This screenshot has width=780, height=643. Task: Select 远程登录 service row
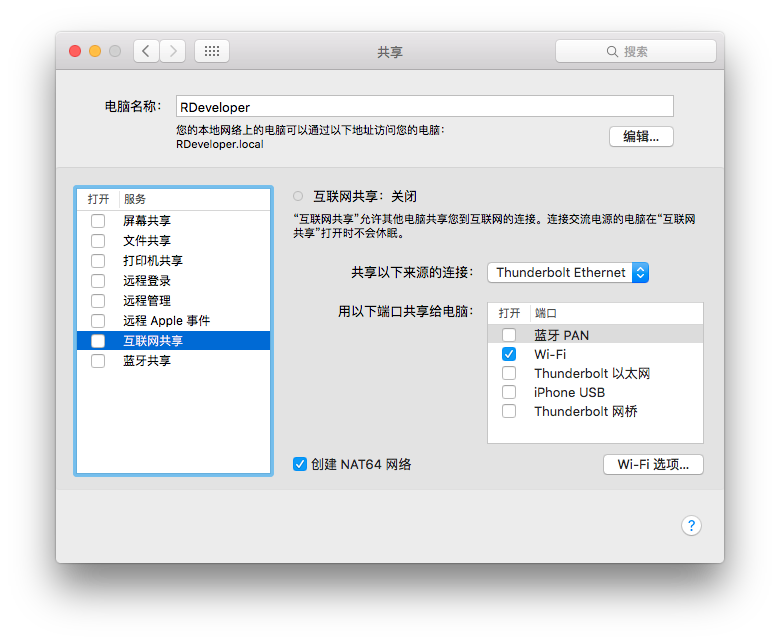pos(174,281)
